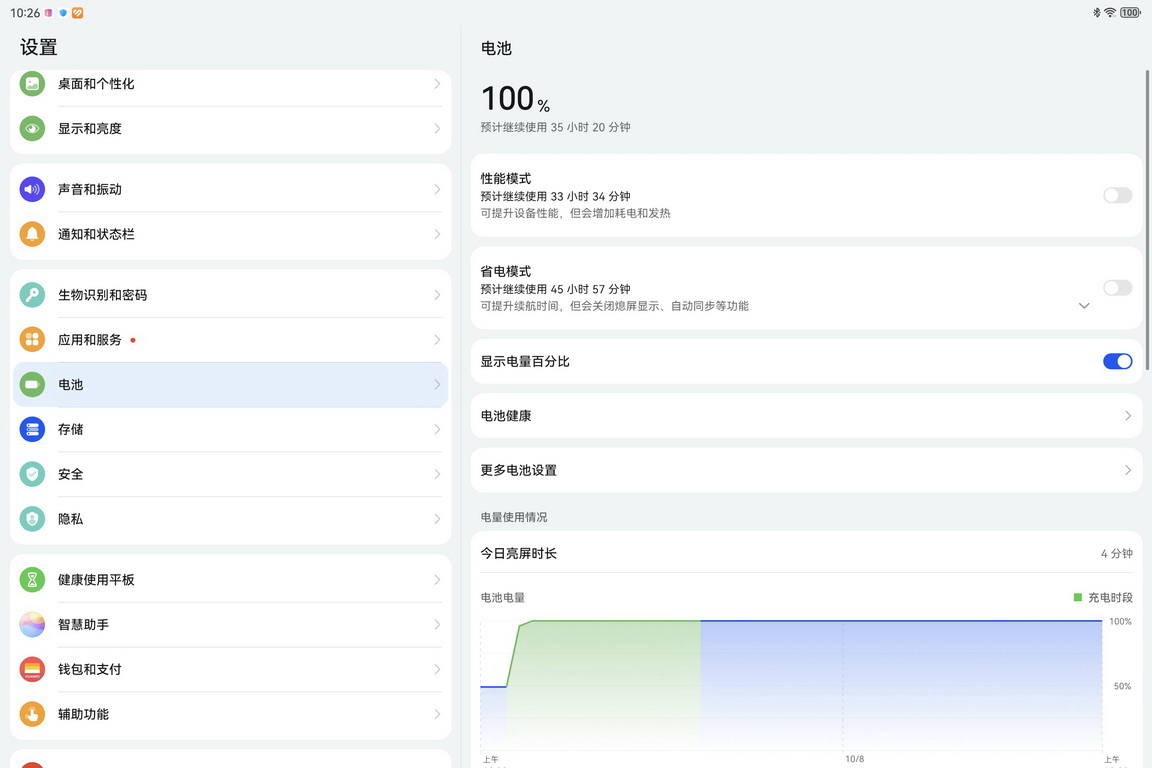Click the 电量使用情况 section heading

coord(514,517)
